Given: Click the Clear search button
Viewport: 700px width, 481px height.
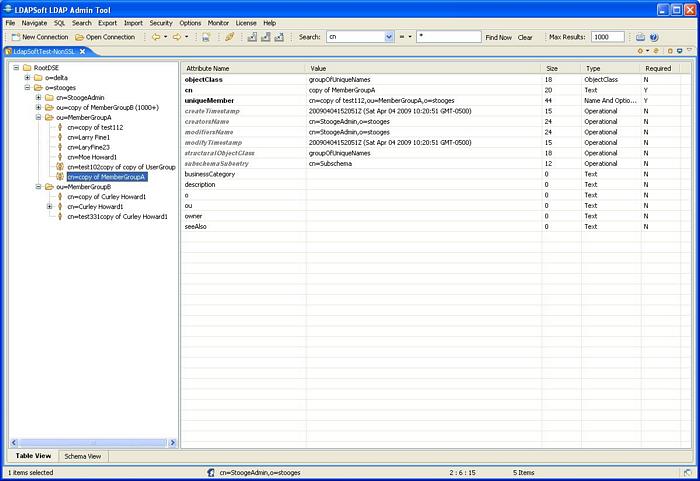Looking at the screenshot, I should [525, 37].
